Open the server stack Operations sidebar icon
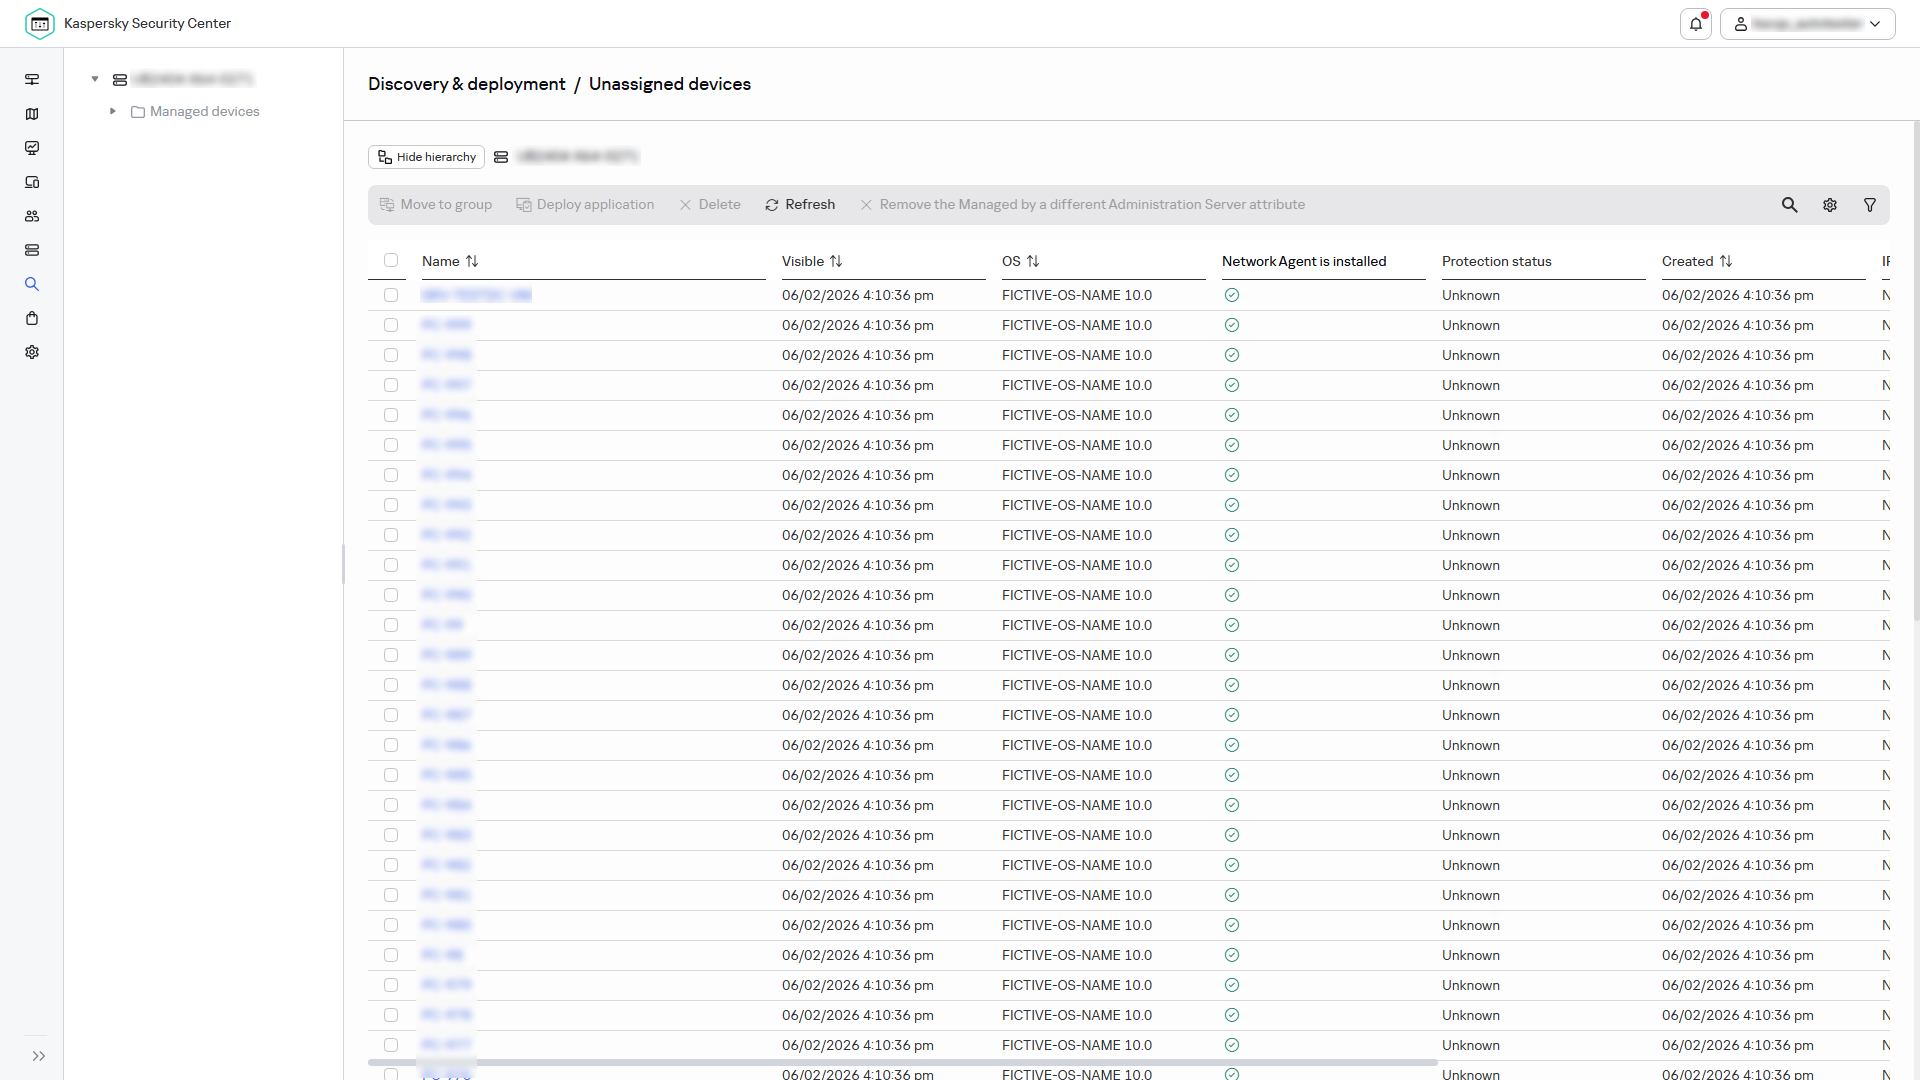 pyautogui.click(x=32, y=250)
